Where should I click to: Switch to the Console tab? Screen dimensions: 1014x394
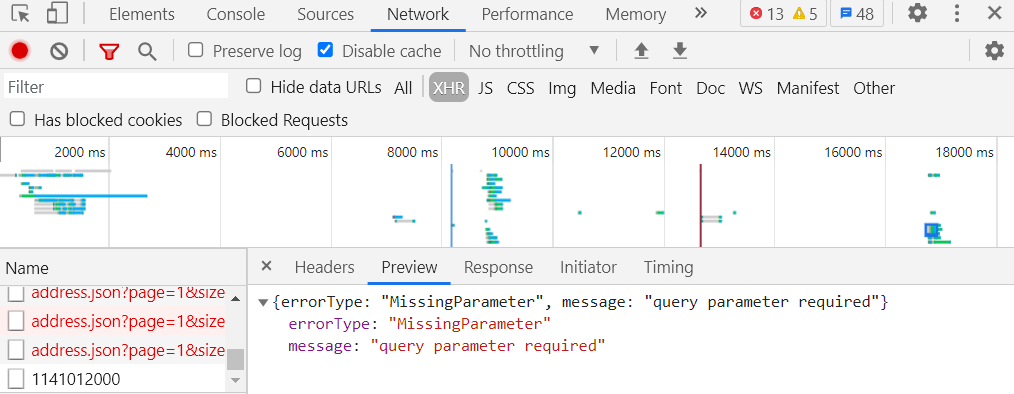coord(235,14)
